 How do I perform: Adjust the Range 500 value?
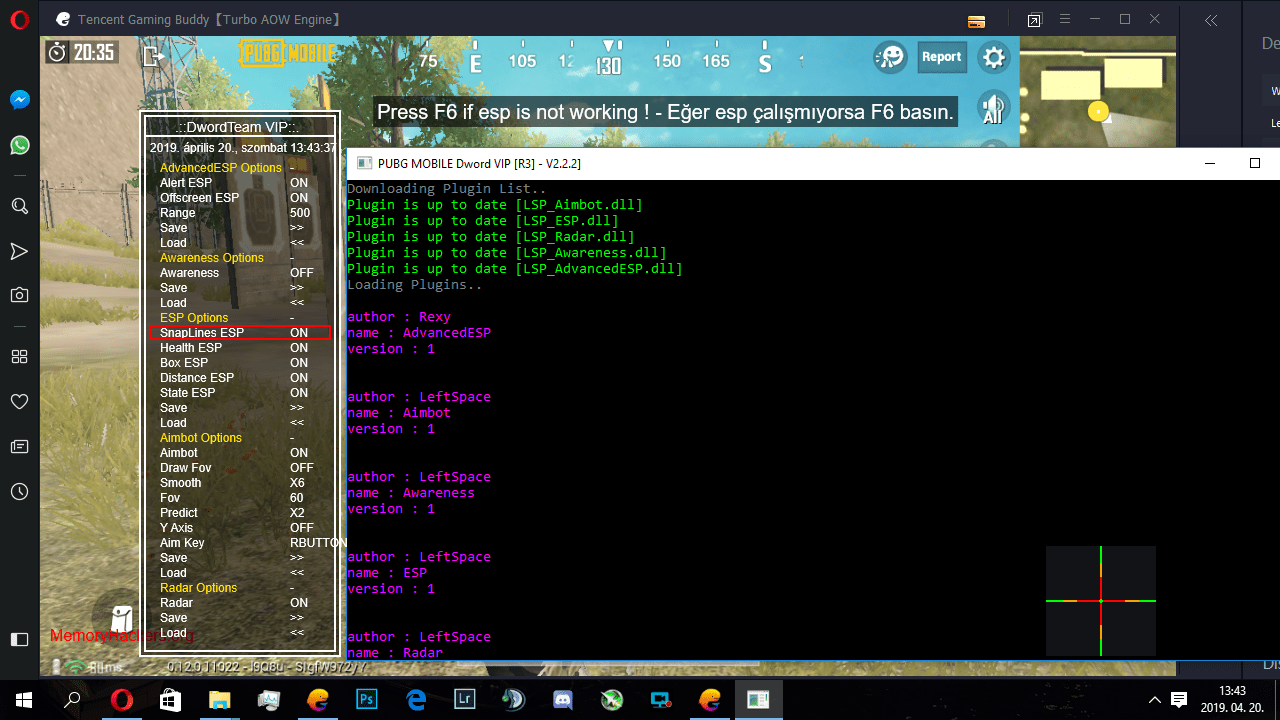pos(300,213)
